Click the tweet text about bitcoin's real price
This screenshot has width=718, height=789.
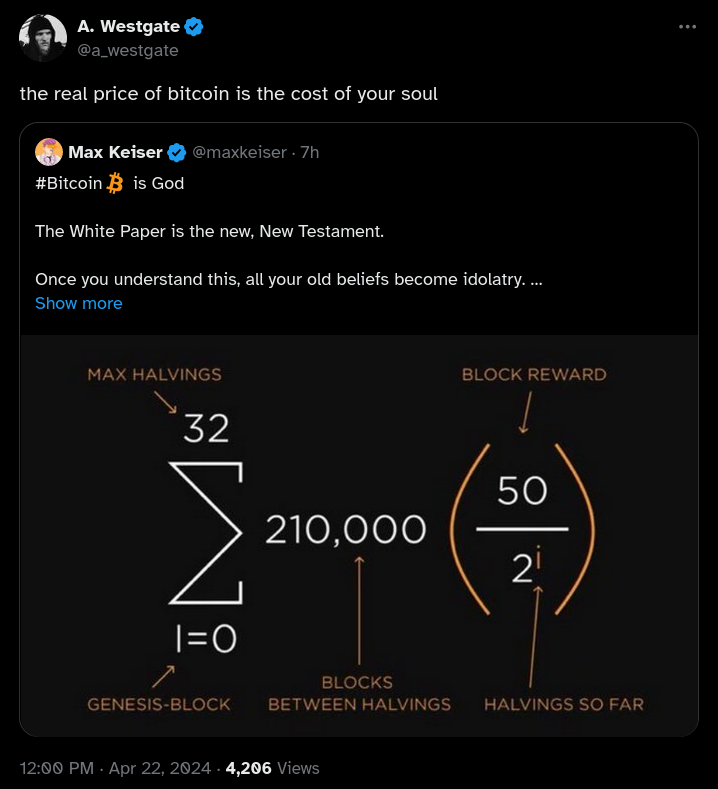[228, 94]
